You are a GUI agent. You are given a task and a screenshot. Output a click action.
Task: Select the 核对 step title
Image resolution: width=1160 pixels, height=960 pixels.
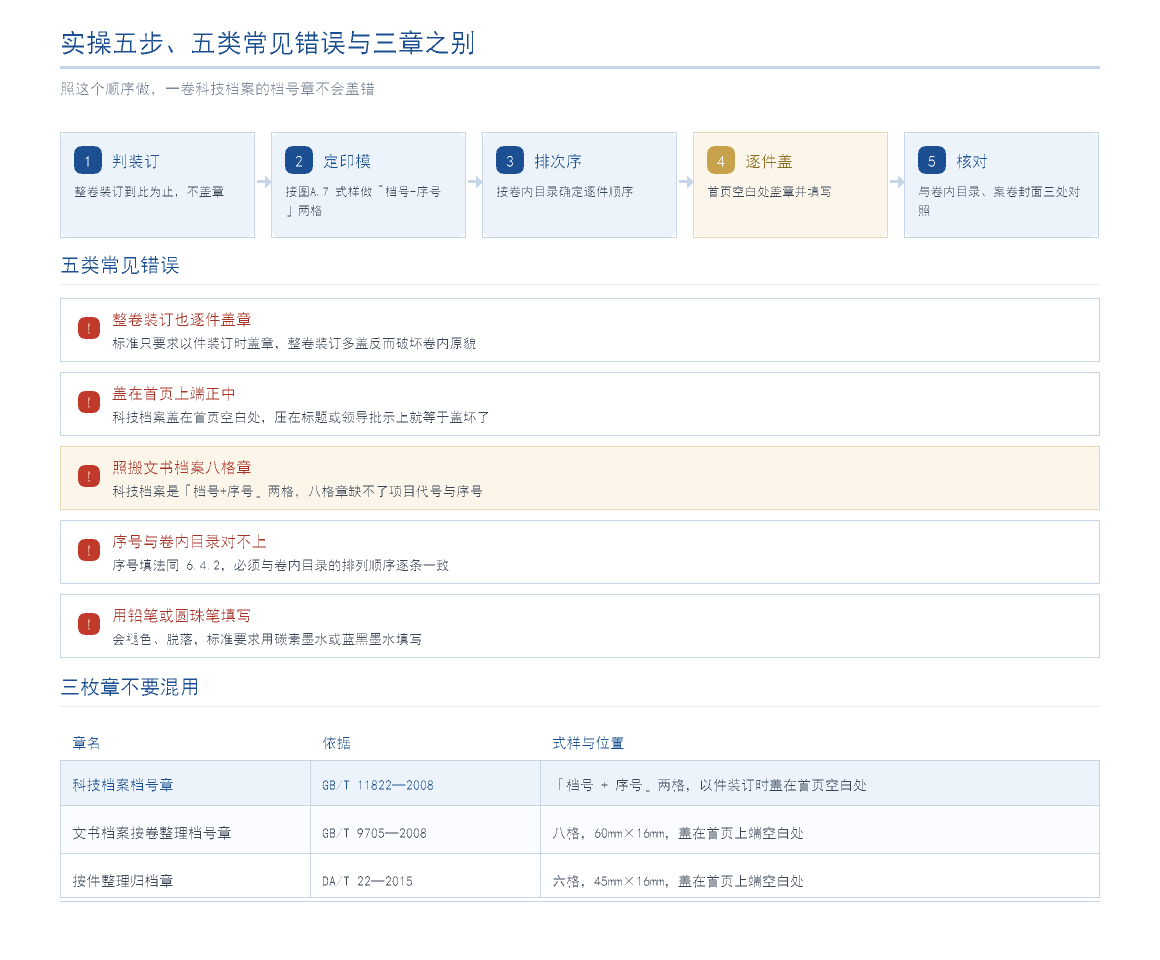pyautogui.click(x=971, y=161)
